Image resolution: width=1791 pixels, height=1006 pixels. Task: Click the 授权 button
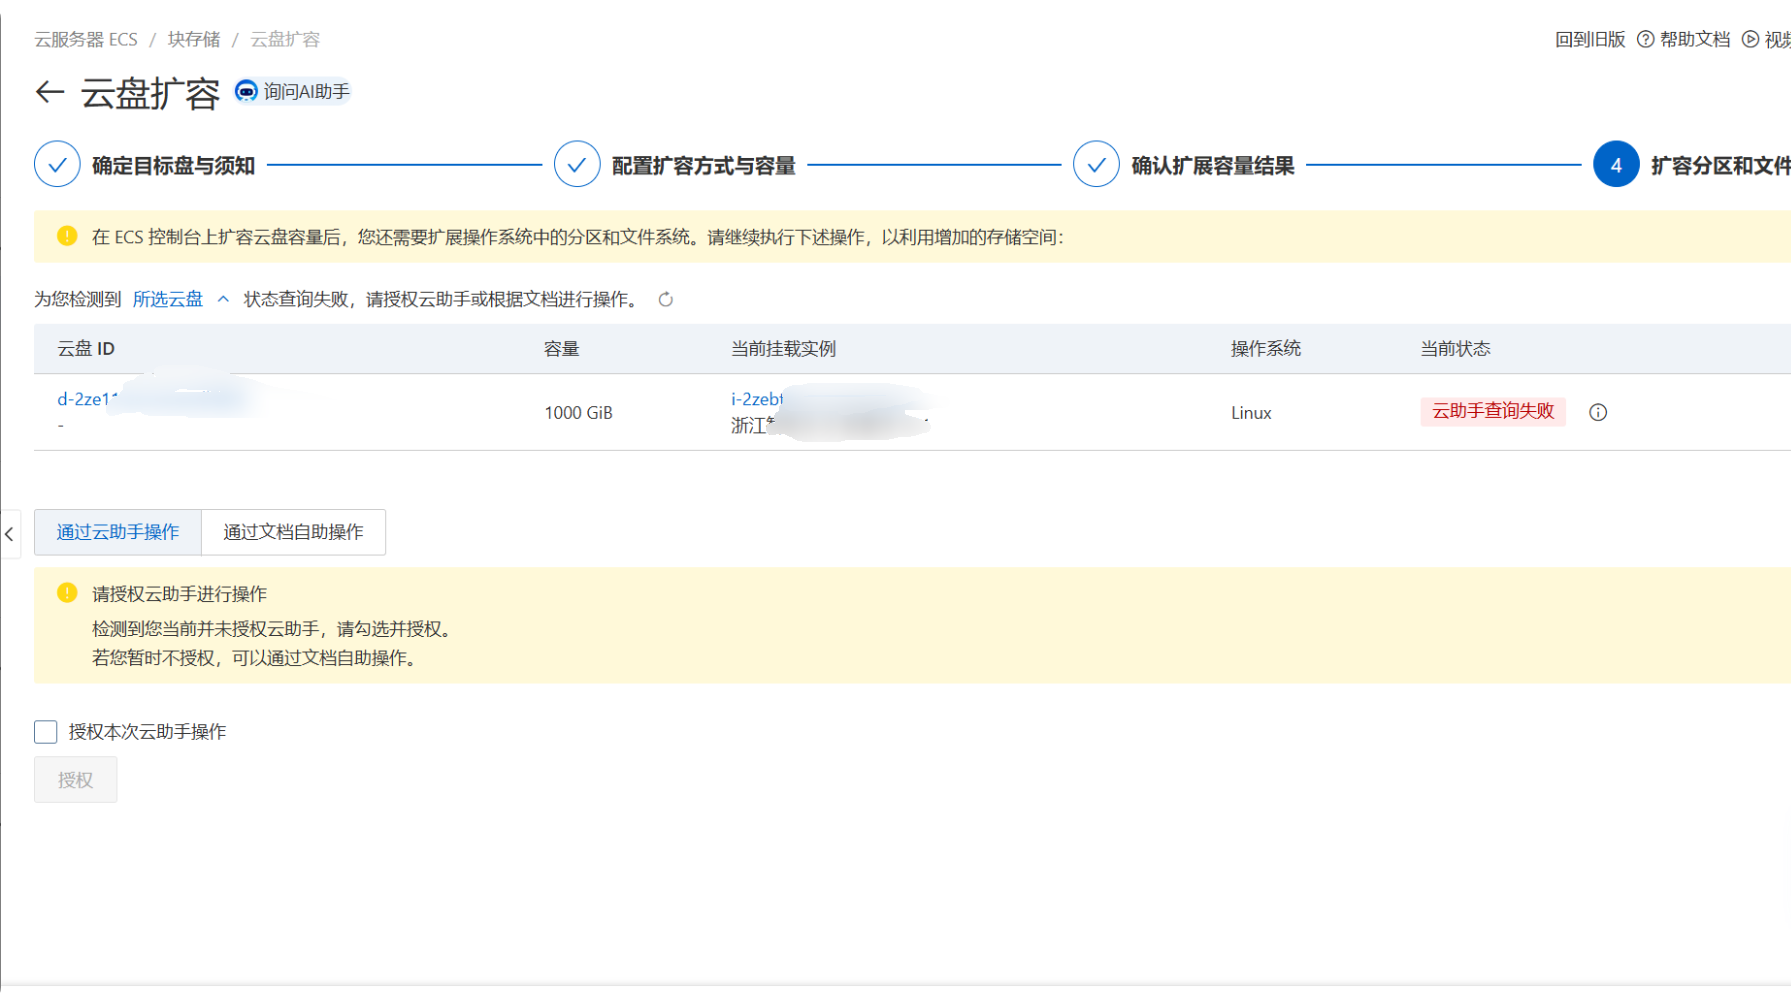pos(75,780)
